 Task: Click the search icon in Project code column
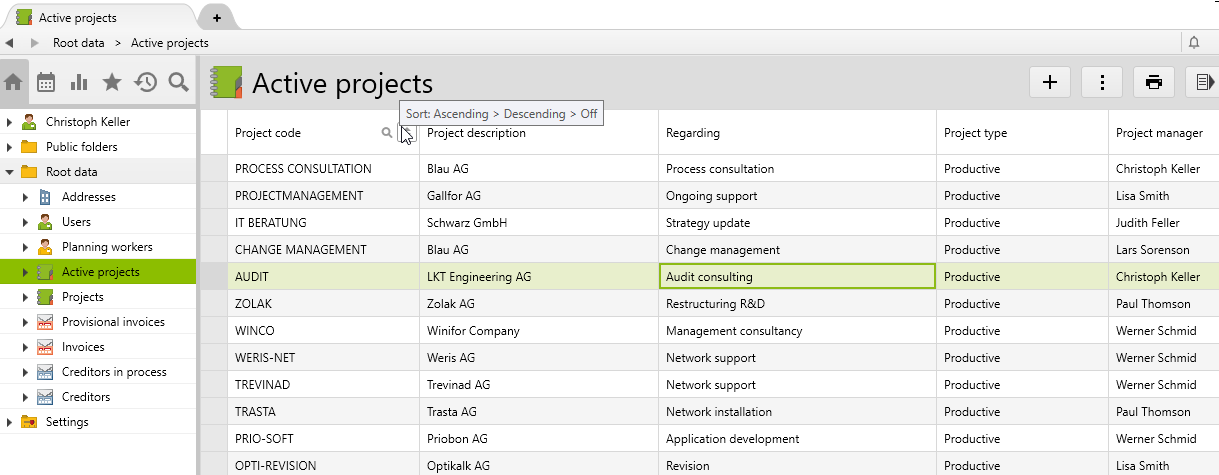click(387, 133)
